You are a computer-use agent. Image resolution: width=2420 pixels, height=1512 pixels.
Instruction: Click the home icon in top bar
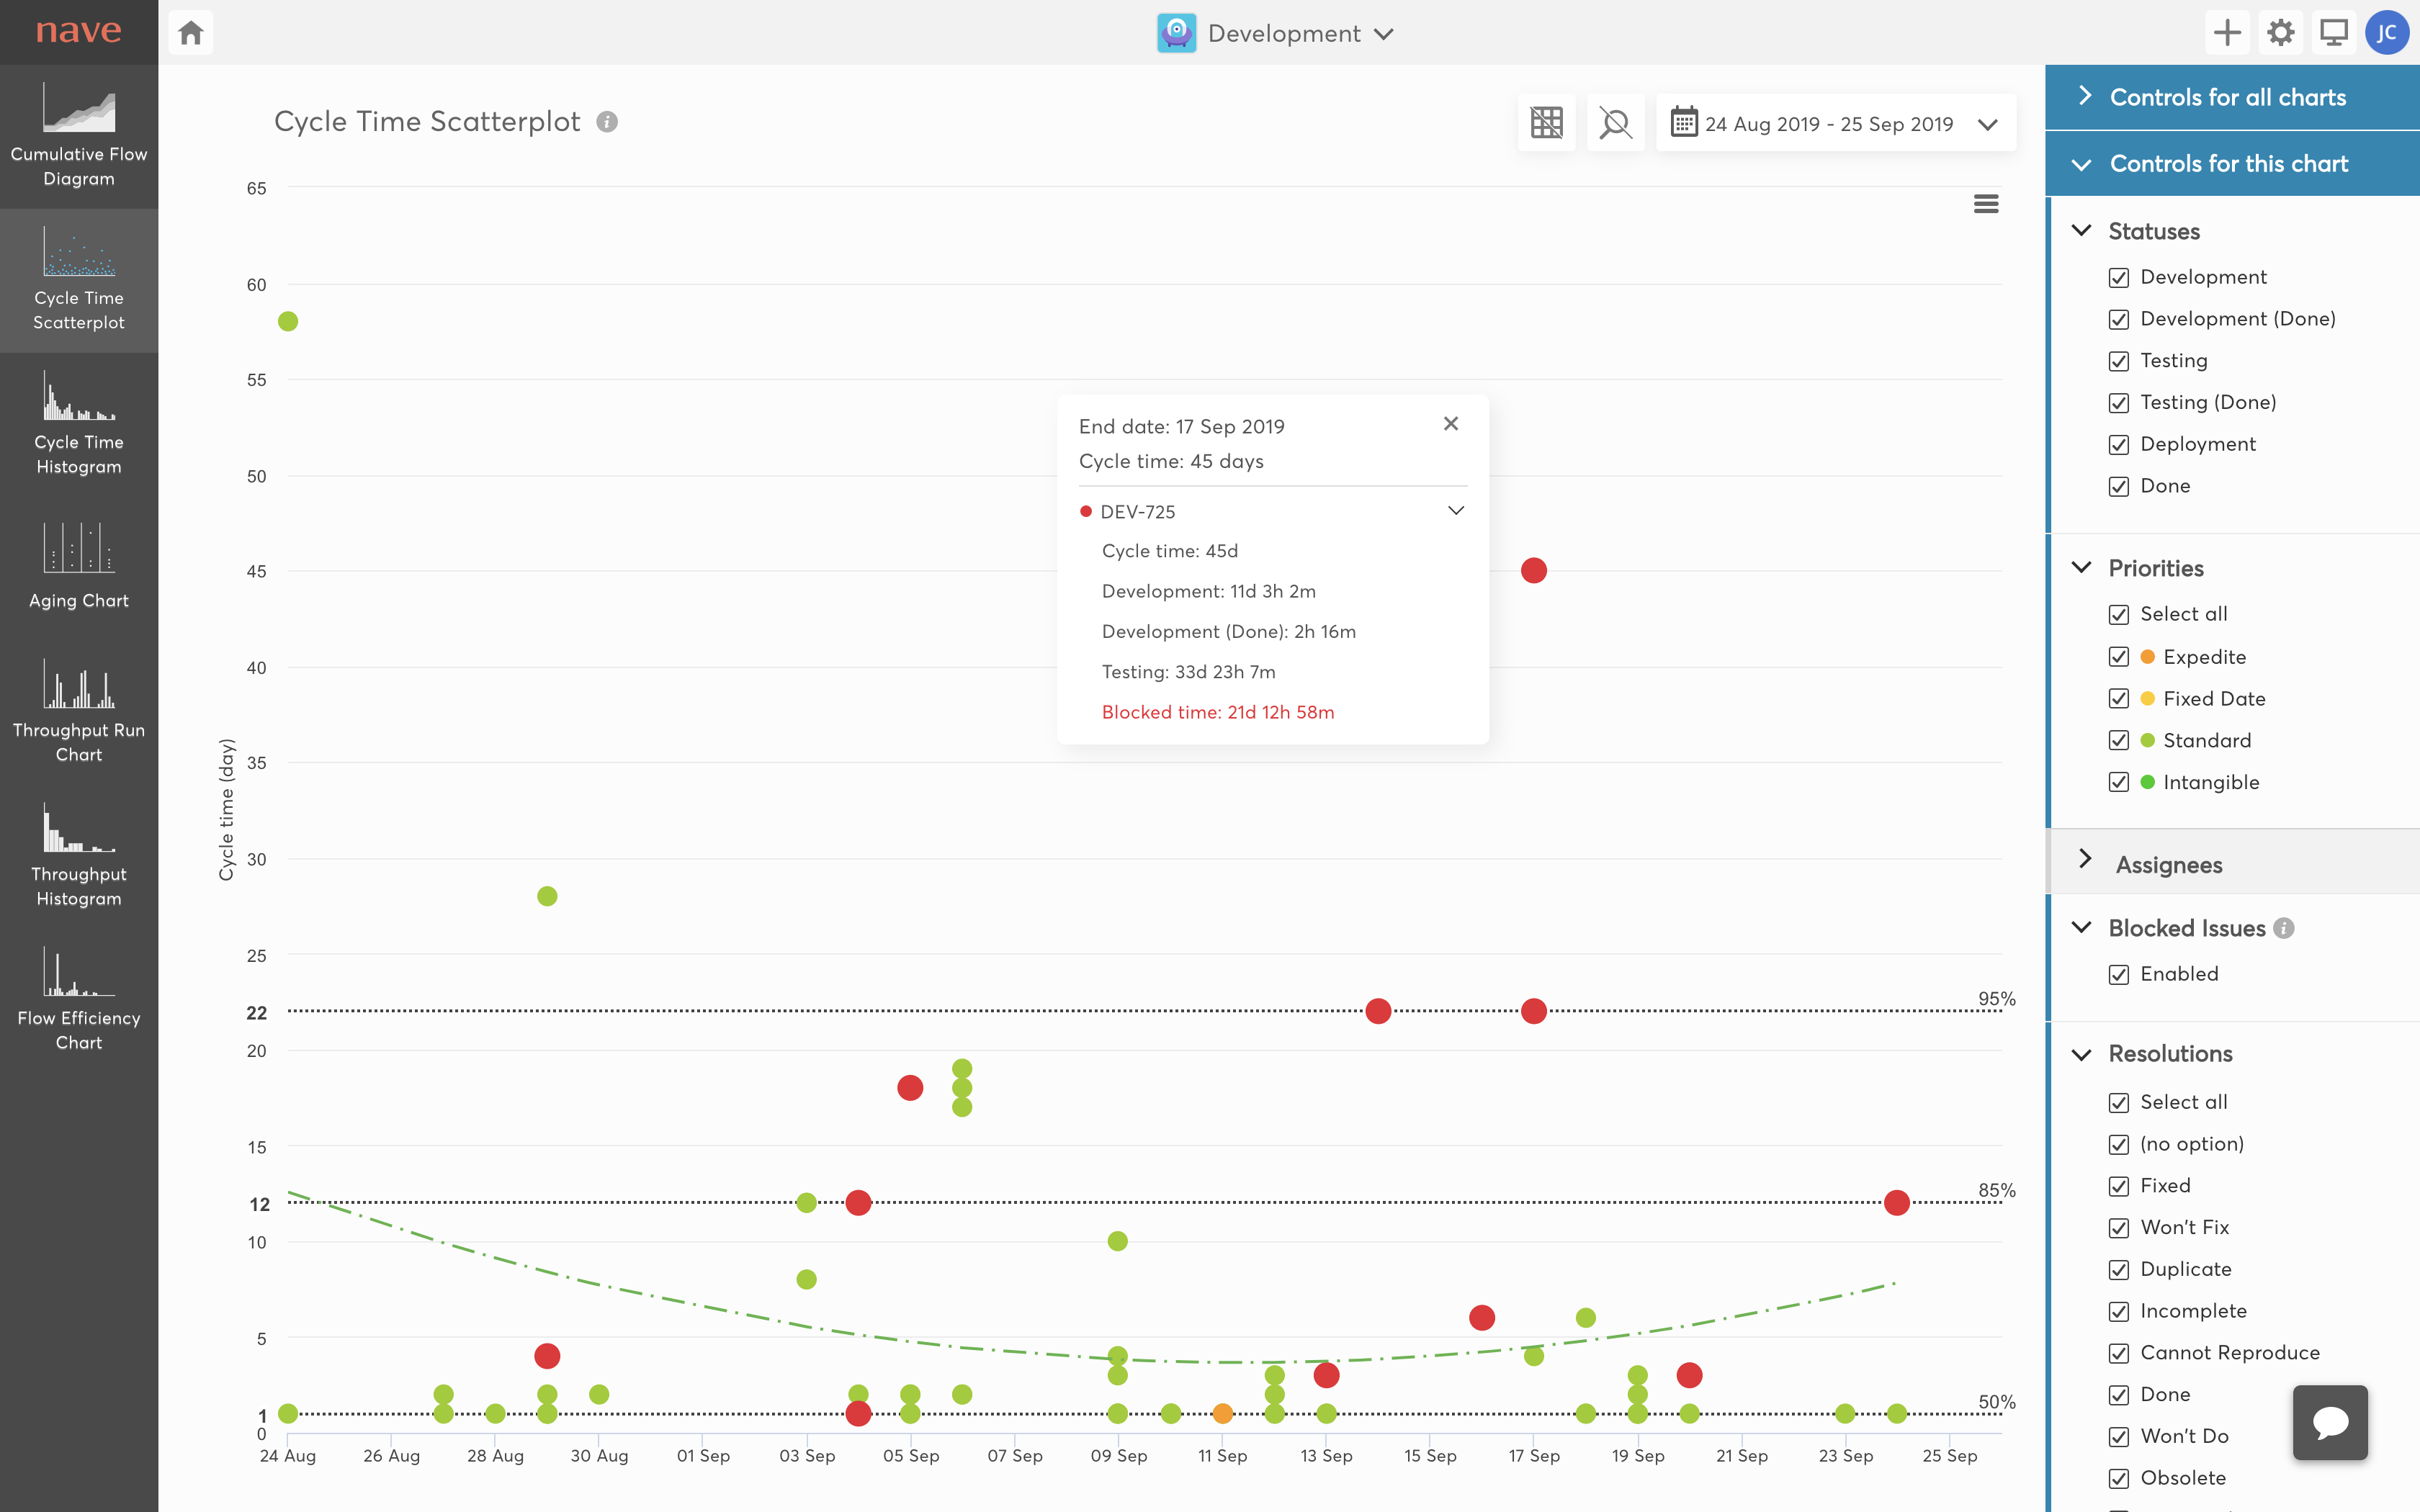point(191,33)
